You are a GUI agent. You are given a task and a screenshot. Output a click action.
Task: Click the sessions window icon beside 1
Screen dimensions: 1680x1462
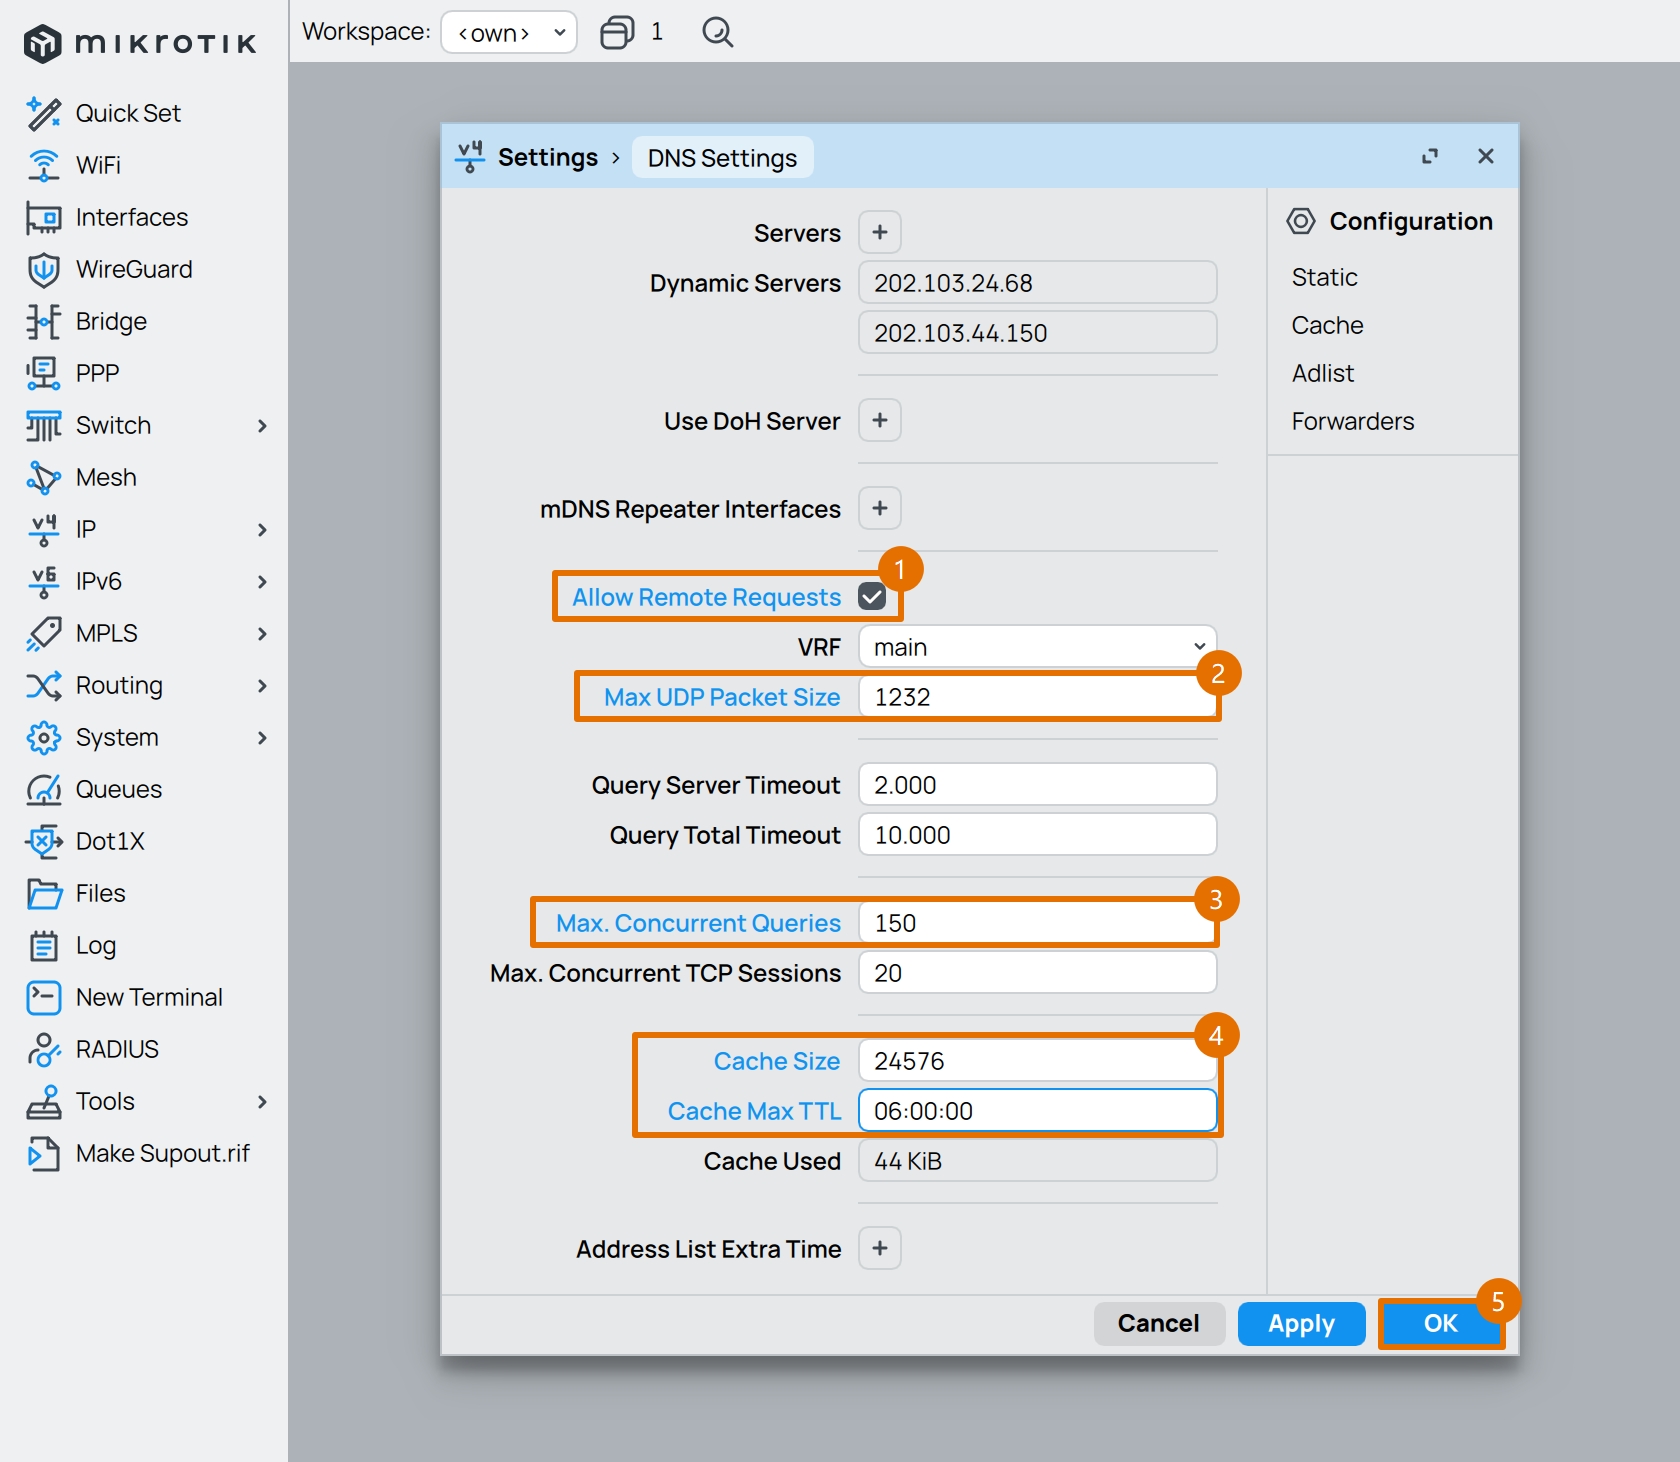click(617, 32)
